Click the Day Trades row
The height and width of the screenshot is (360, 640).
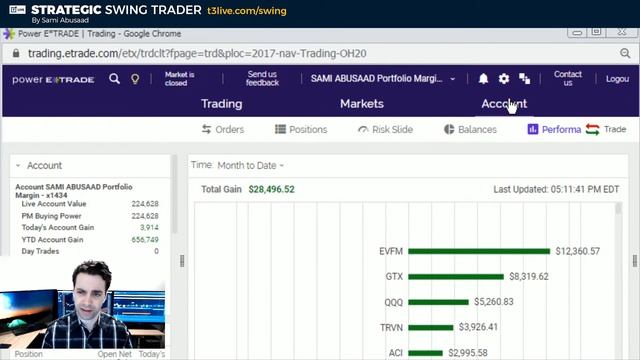click(90, 251)
